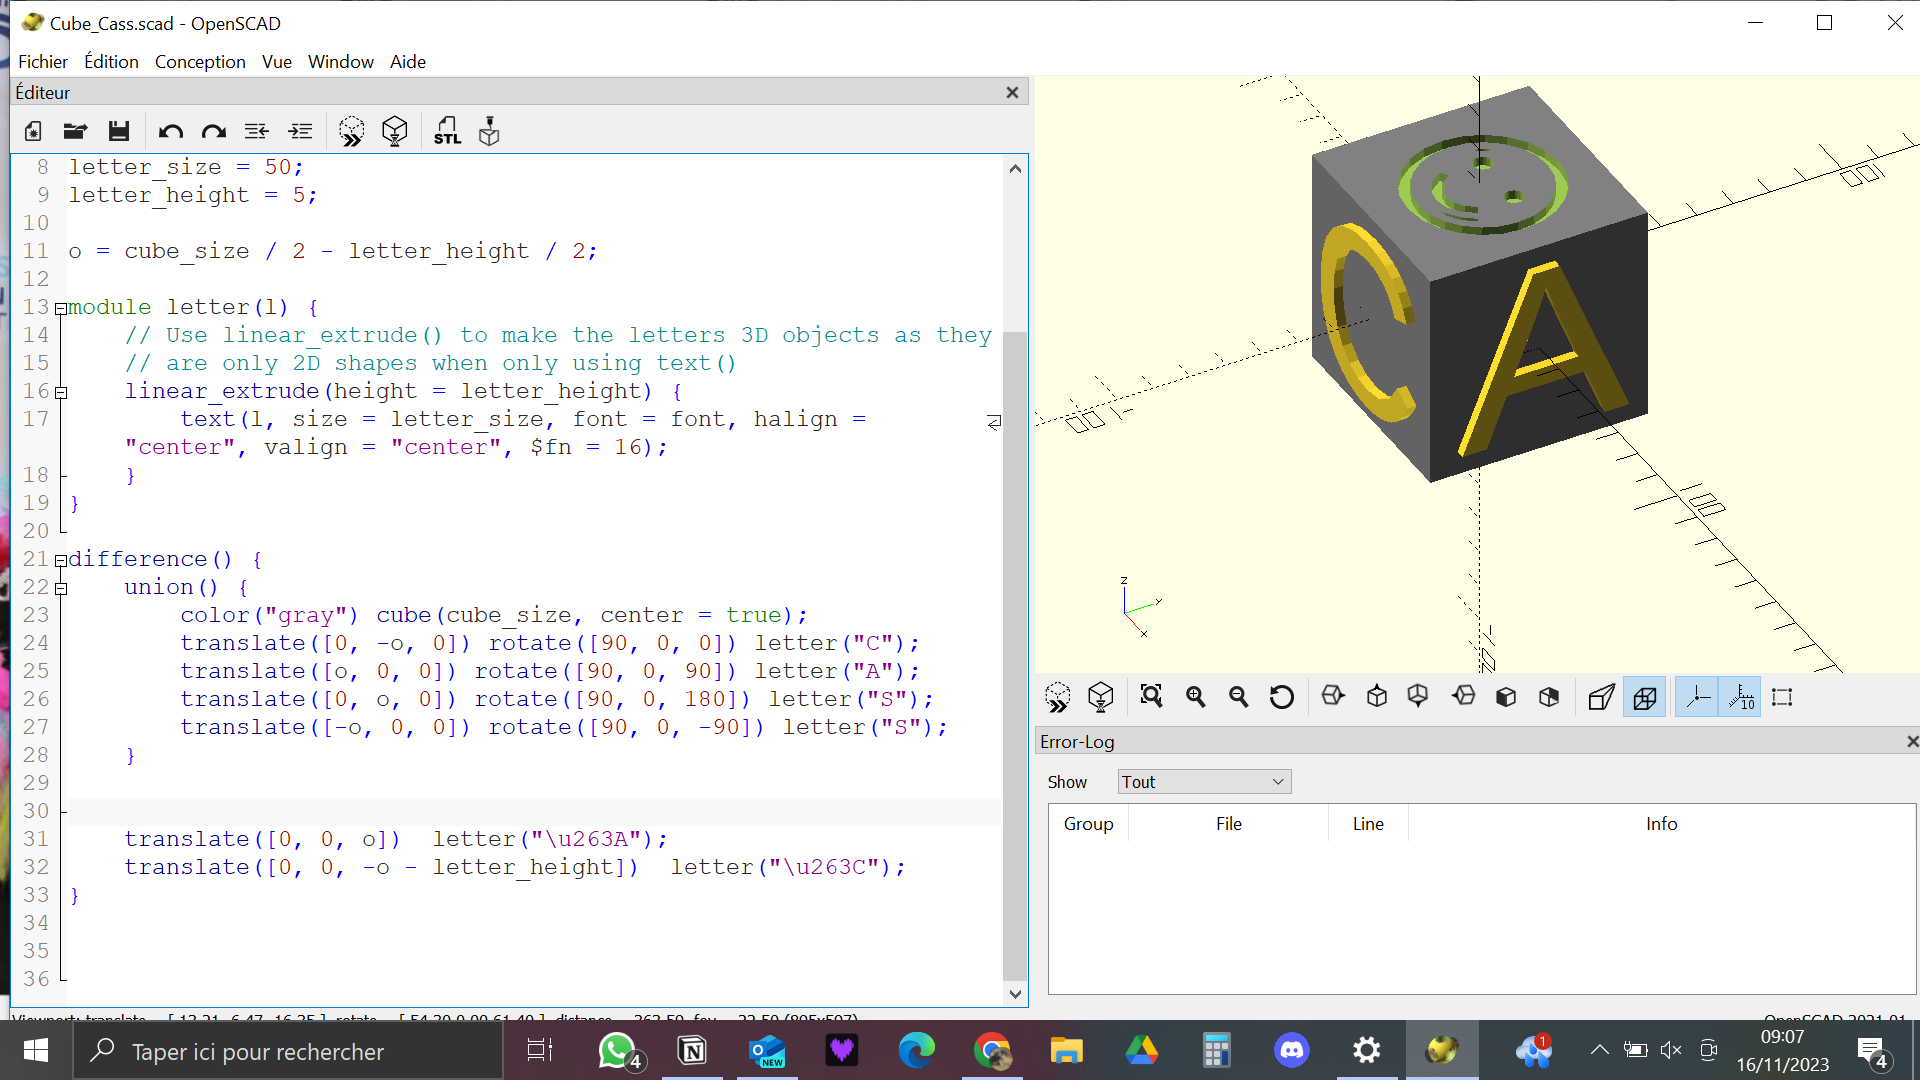Zoom in on the 3D view
This screenshot has height=1080, width=1920.
pyautogui.click(x=1196, y=697)
